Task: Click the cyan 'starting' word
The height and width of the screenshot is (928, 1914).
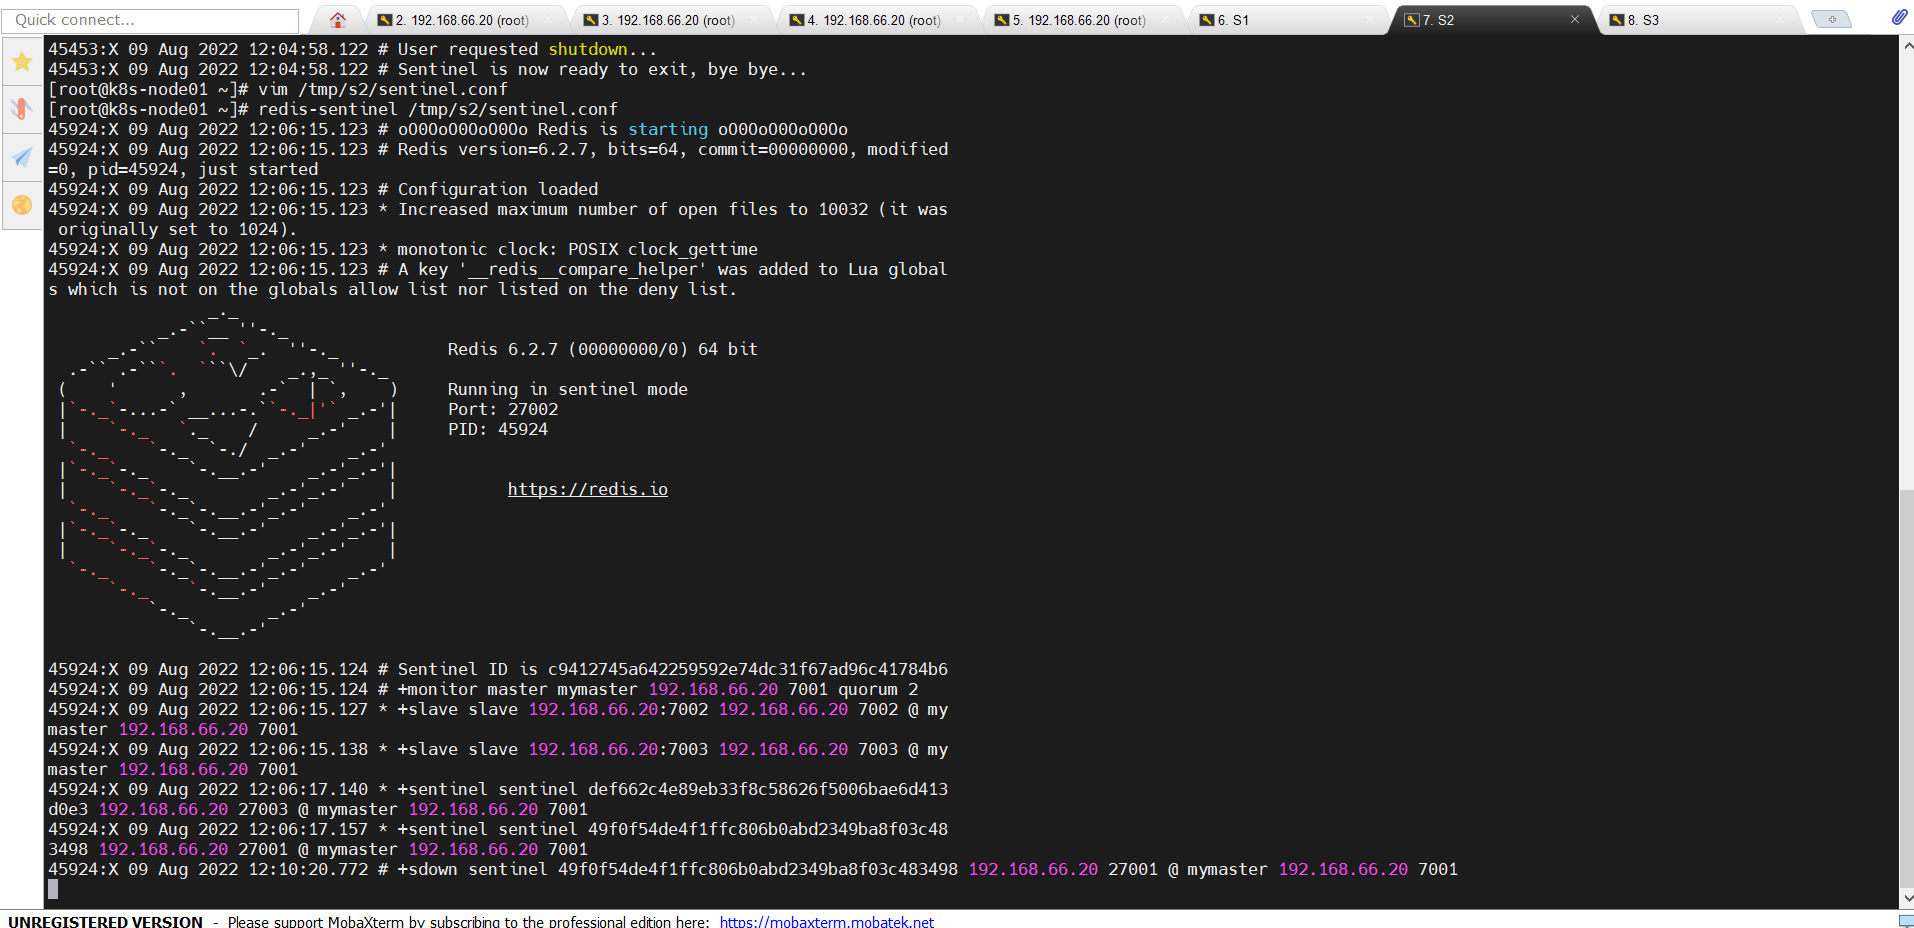Action: [668, 129]
